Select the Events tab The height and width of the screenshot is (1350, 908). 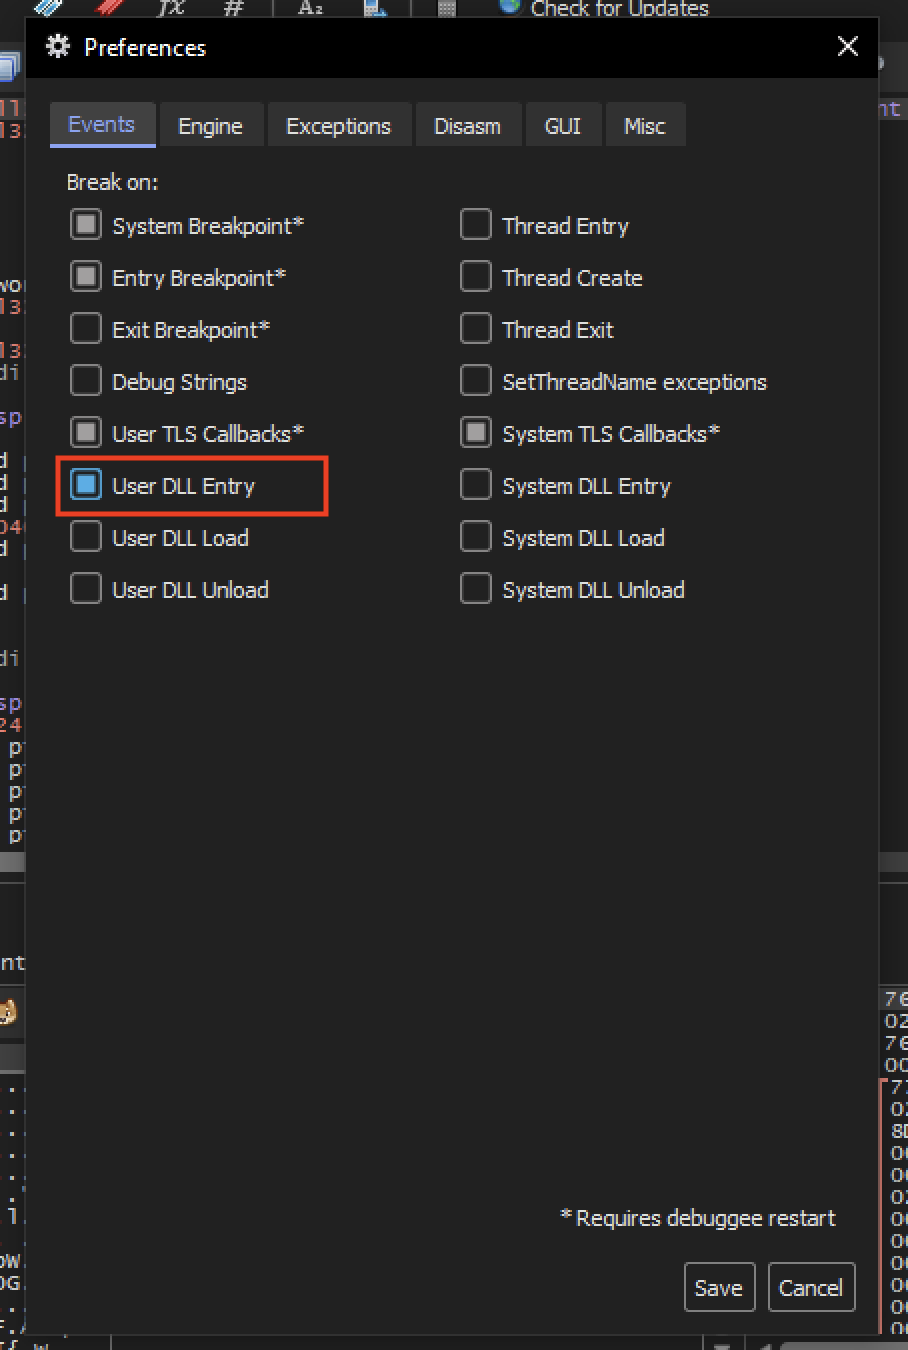pyautogui.click(x=102, y=125)
